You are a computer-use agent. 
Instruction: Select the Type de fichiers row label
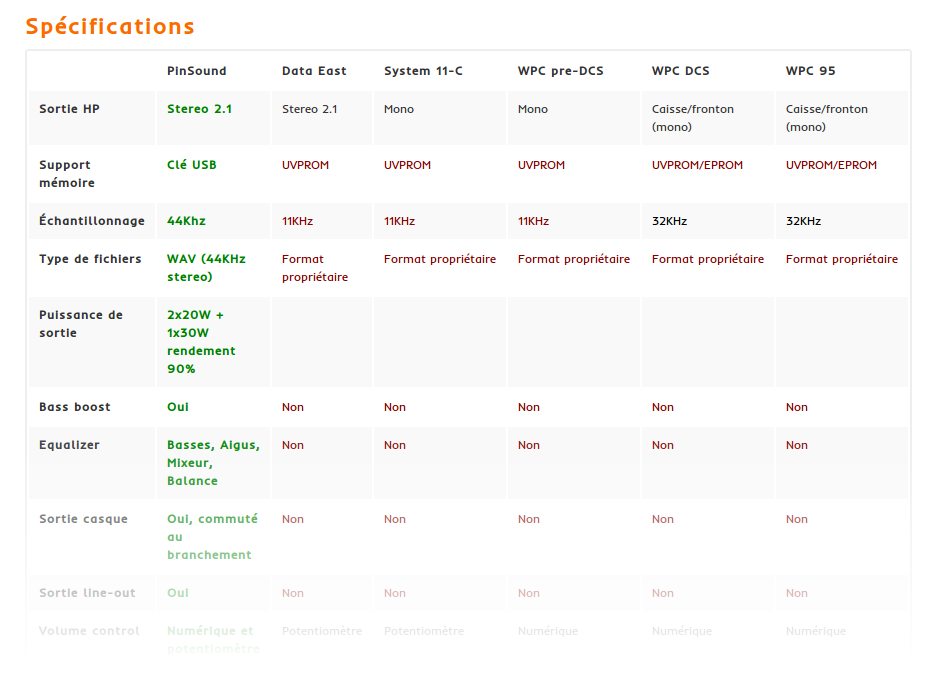(x=90, y=259)
